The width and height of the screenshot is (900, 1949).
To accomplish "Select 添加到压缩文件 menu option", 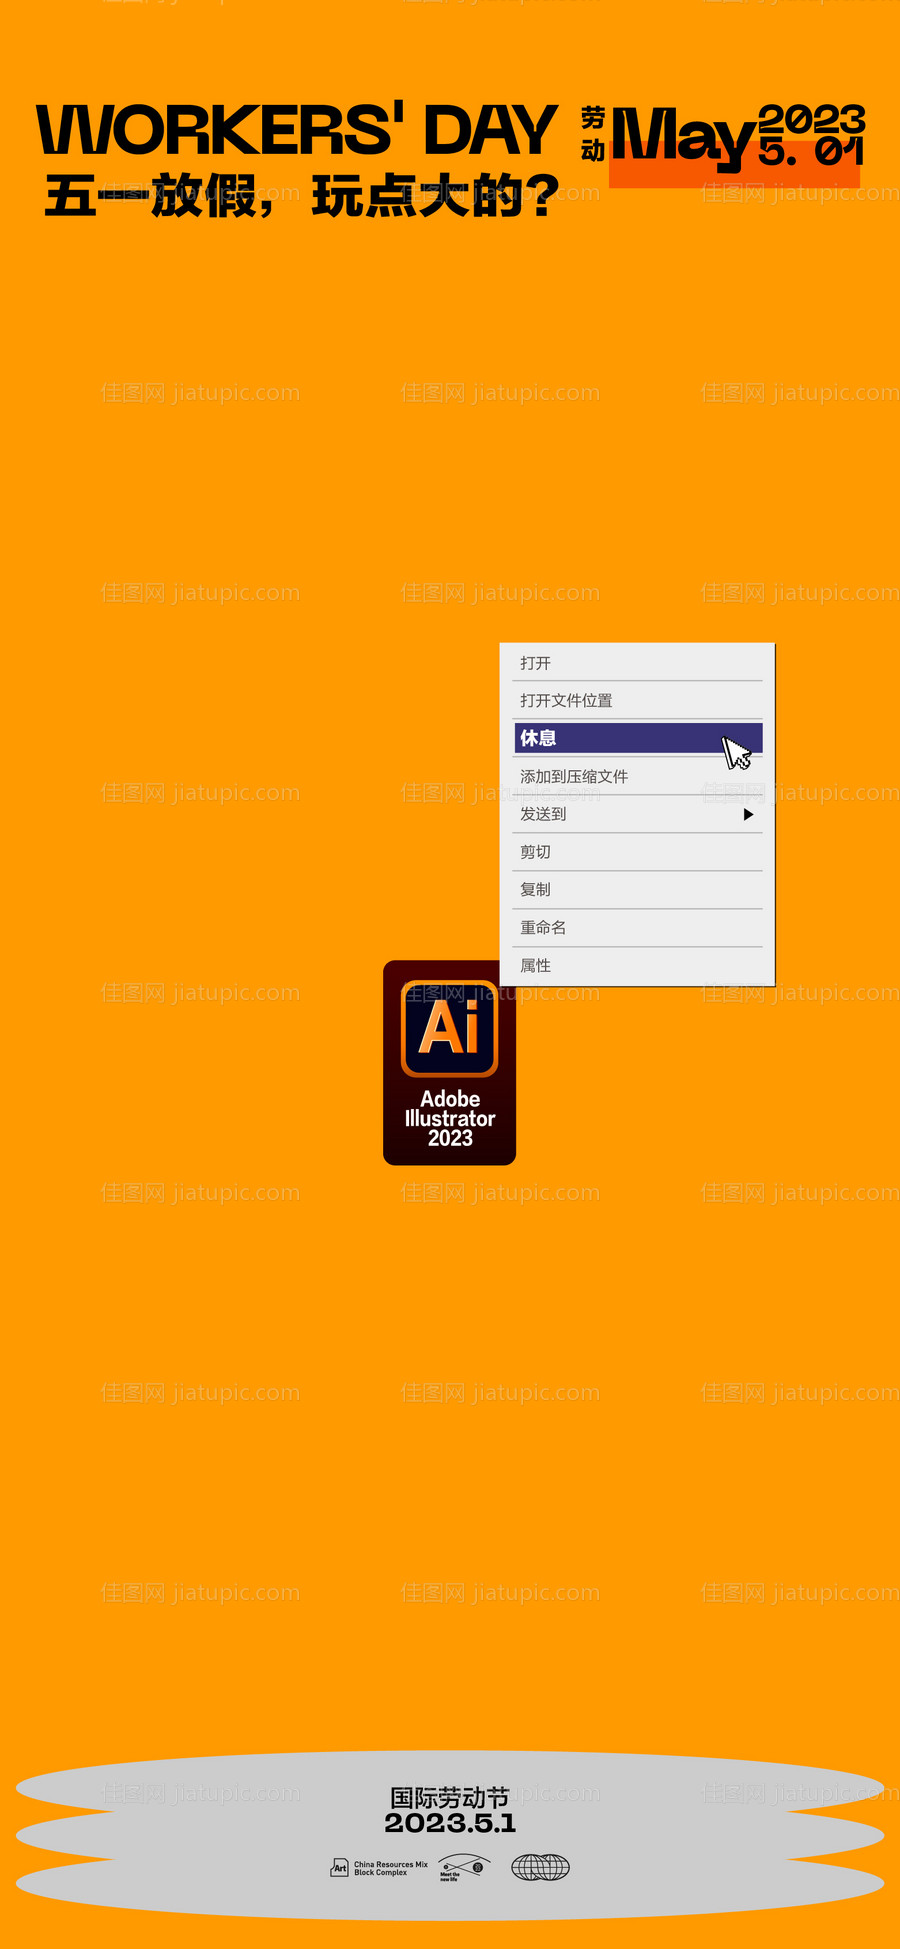I will coord(574,777).
